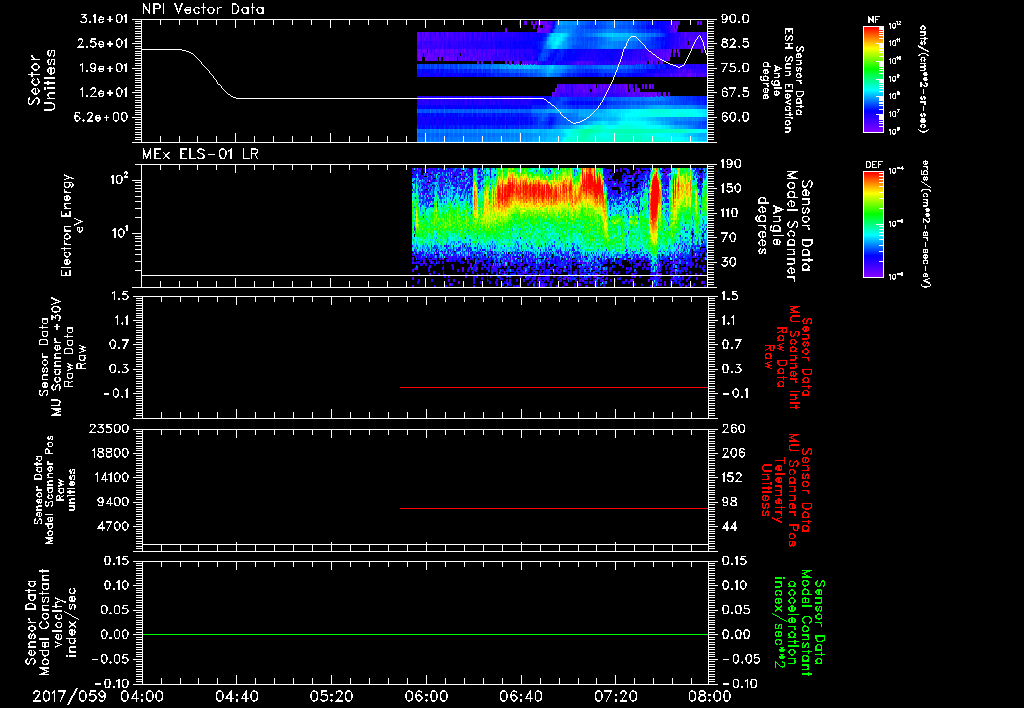Click the 08:00 time axis label
This screenshot has height=708, width=1024.
710,696
